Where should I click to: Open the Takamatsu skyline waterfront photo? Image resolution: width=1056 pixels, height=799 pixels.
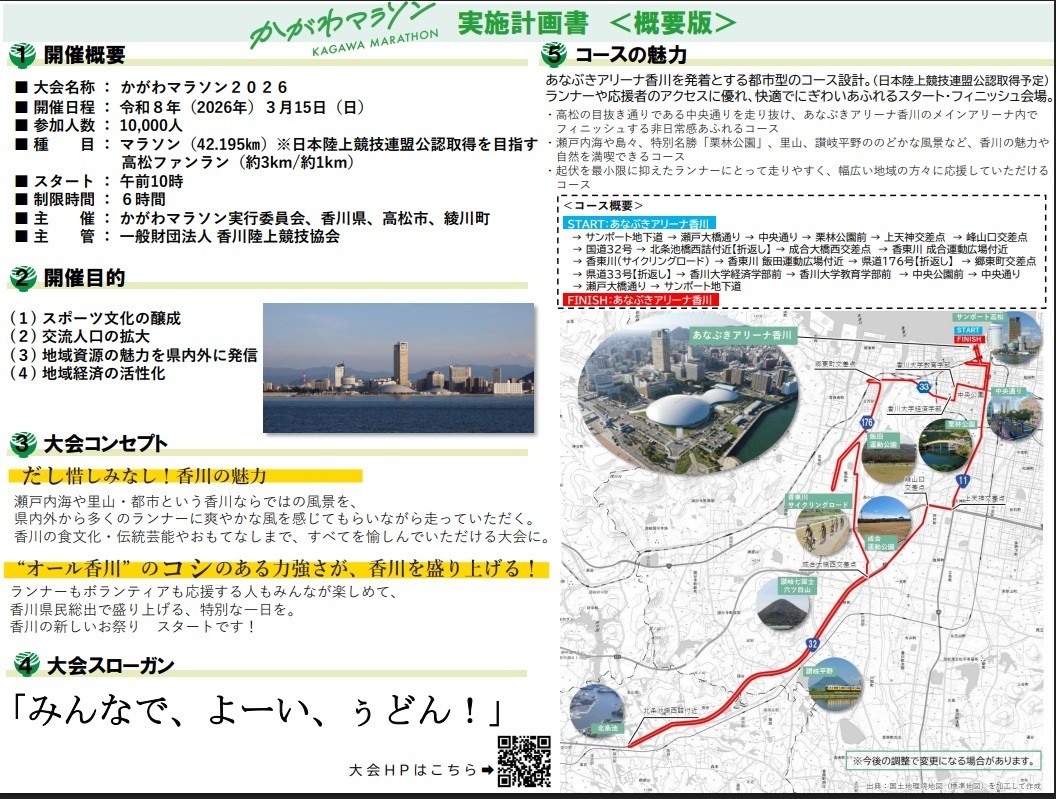coord(398,368)
